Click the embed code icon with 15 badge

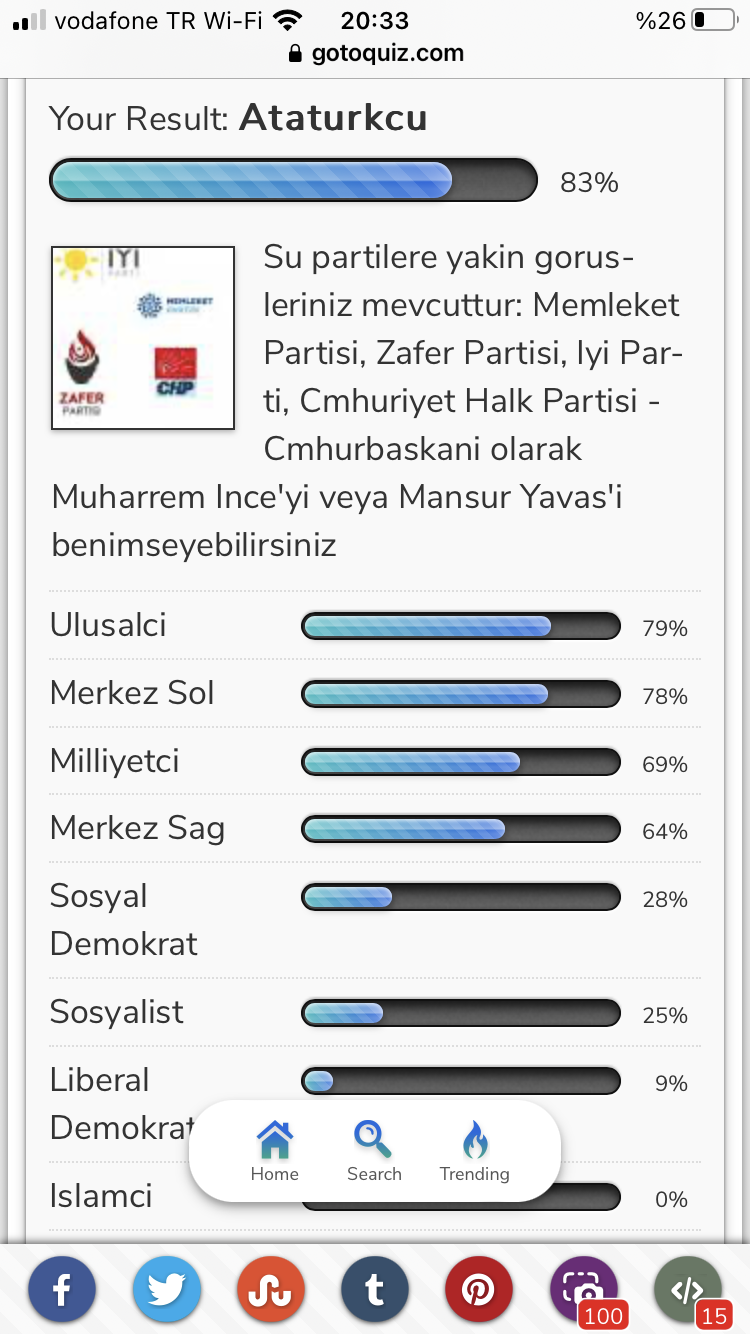688,1290
